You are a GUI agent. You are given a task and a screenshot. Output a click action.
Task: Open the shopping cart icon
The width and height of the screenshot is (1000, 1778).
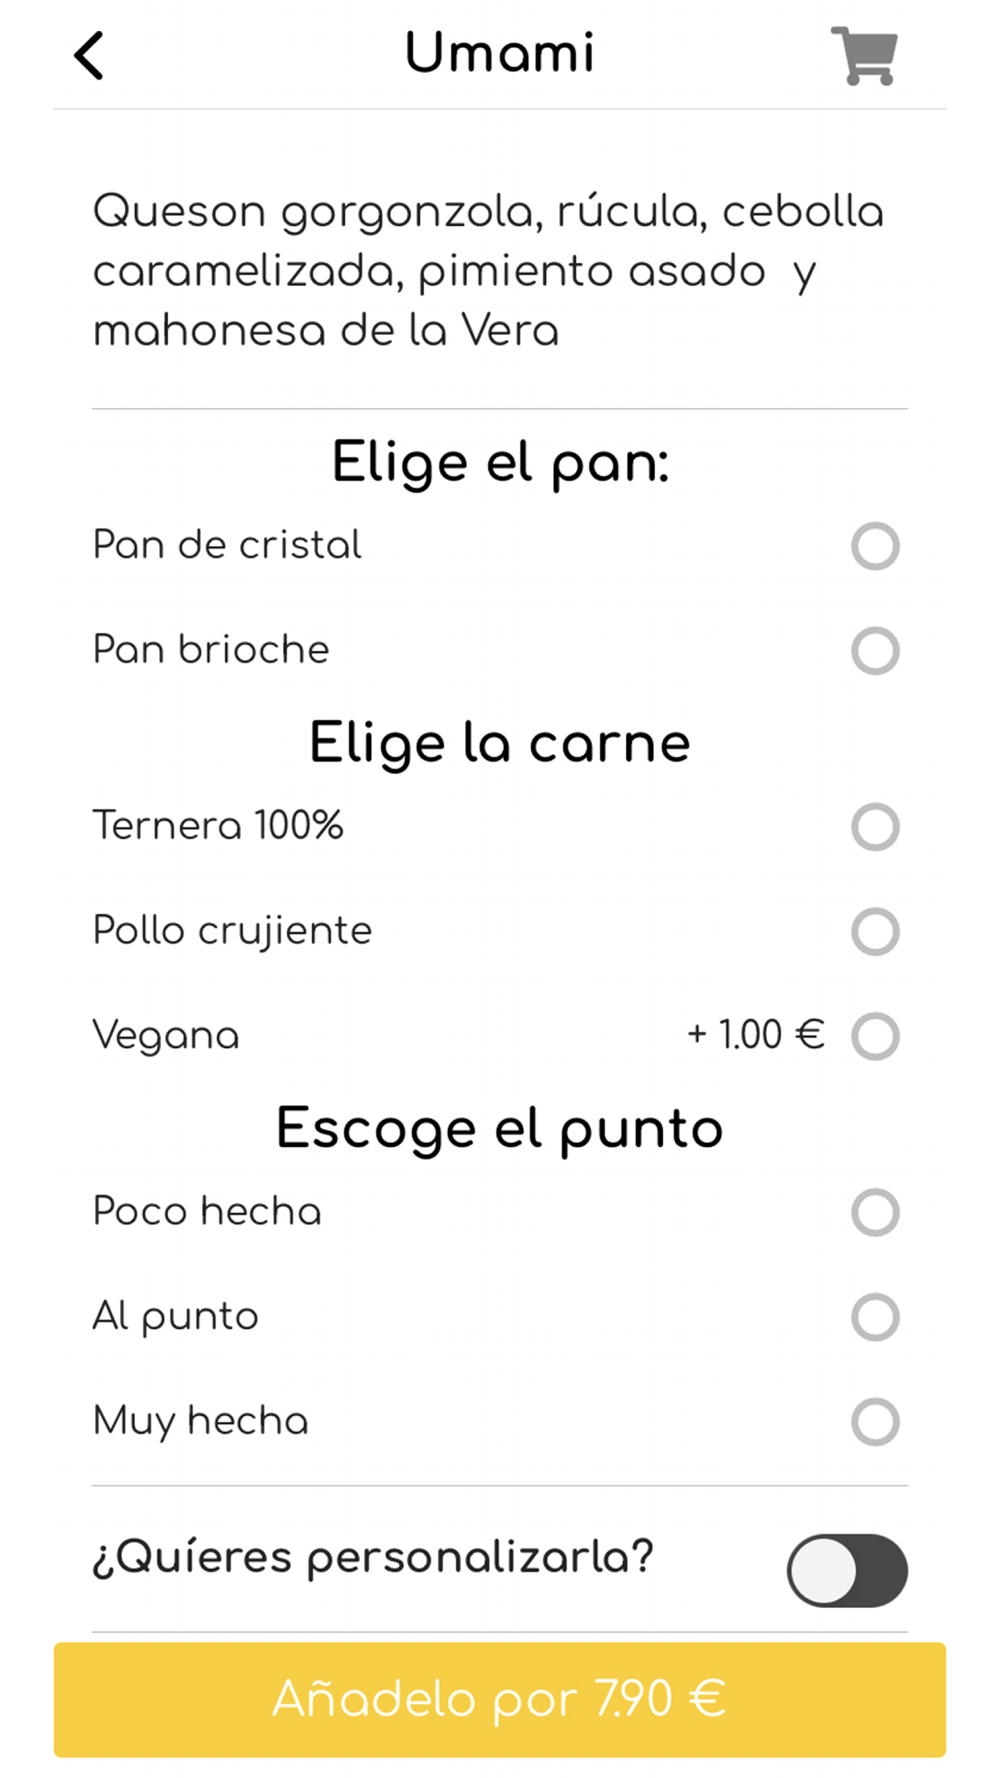pos(865,56)
